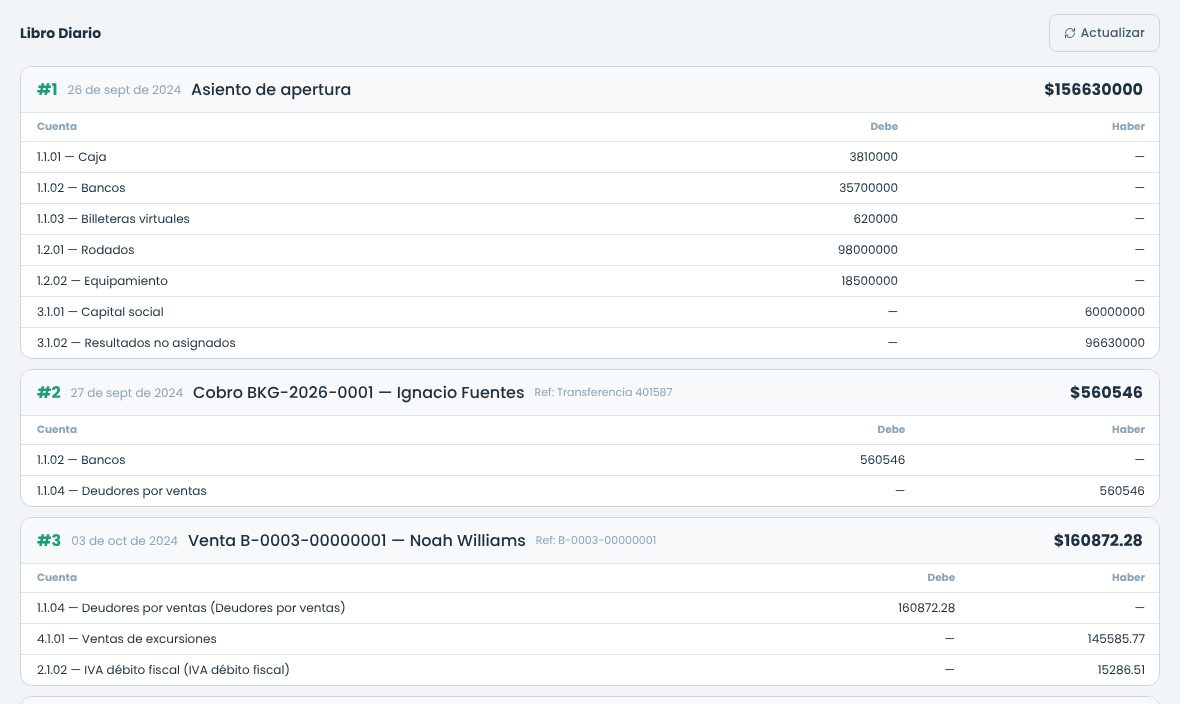The height and width of the screenshot is (704, 1180).
Task: Select the date 27 de sept de 2024
Action: [126, 393]
